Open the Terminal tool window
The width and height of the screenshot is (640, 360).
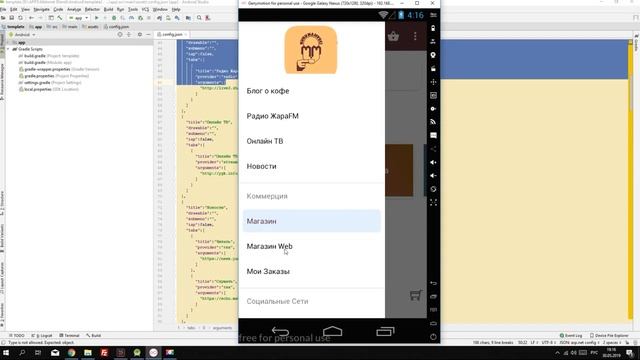point(69,336)
